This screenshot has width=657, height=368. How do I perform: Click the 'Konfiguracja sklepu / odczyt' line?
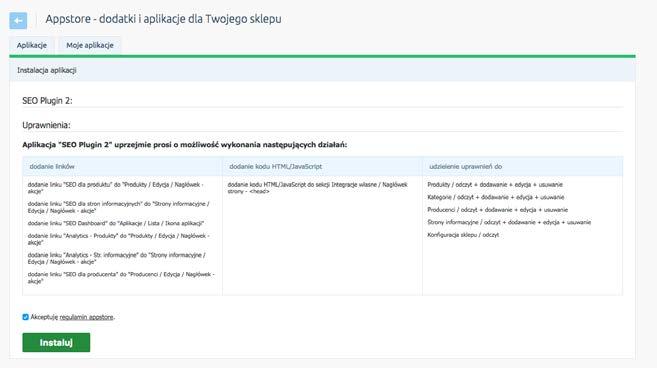click(x=463, y=235)
